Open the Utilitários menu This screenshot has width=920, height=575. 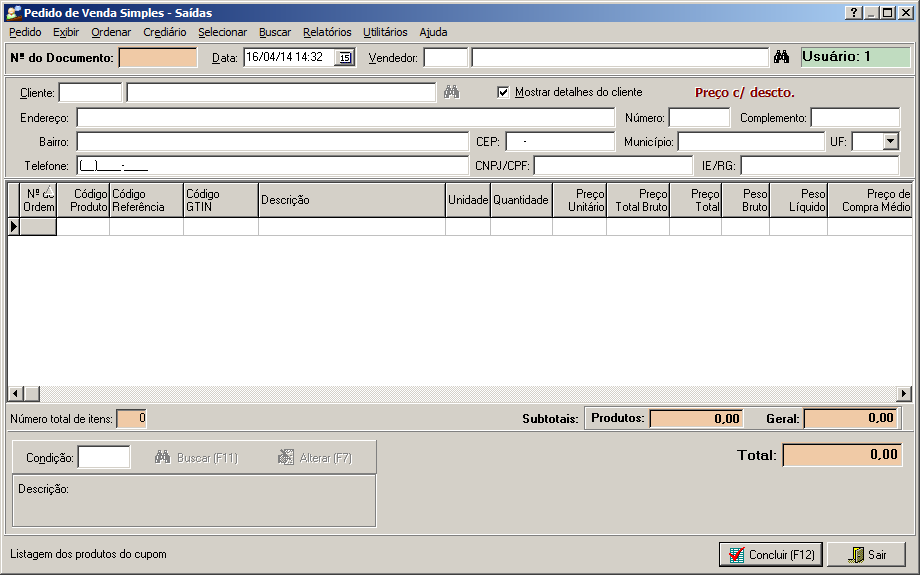point(385,32)
